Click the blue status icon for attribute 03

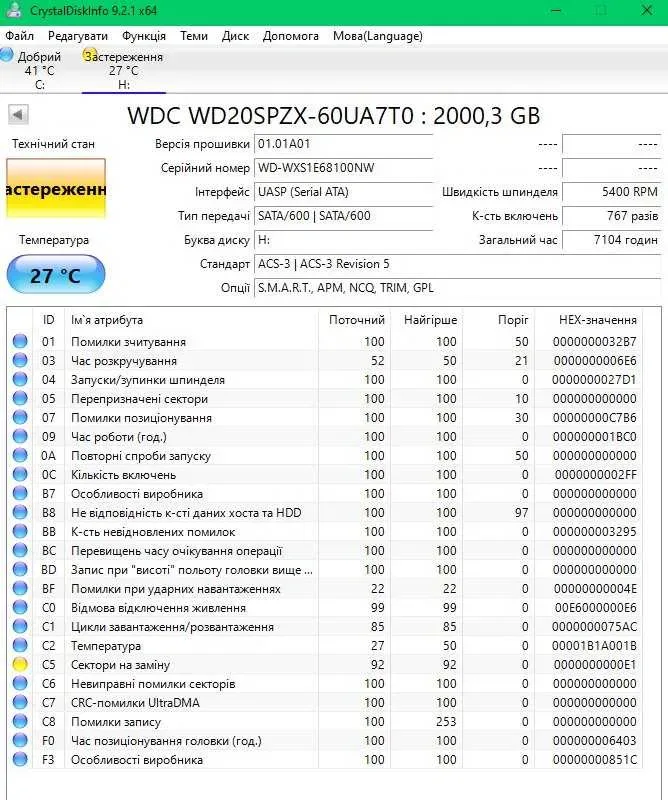20,361
